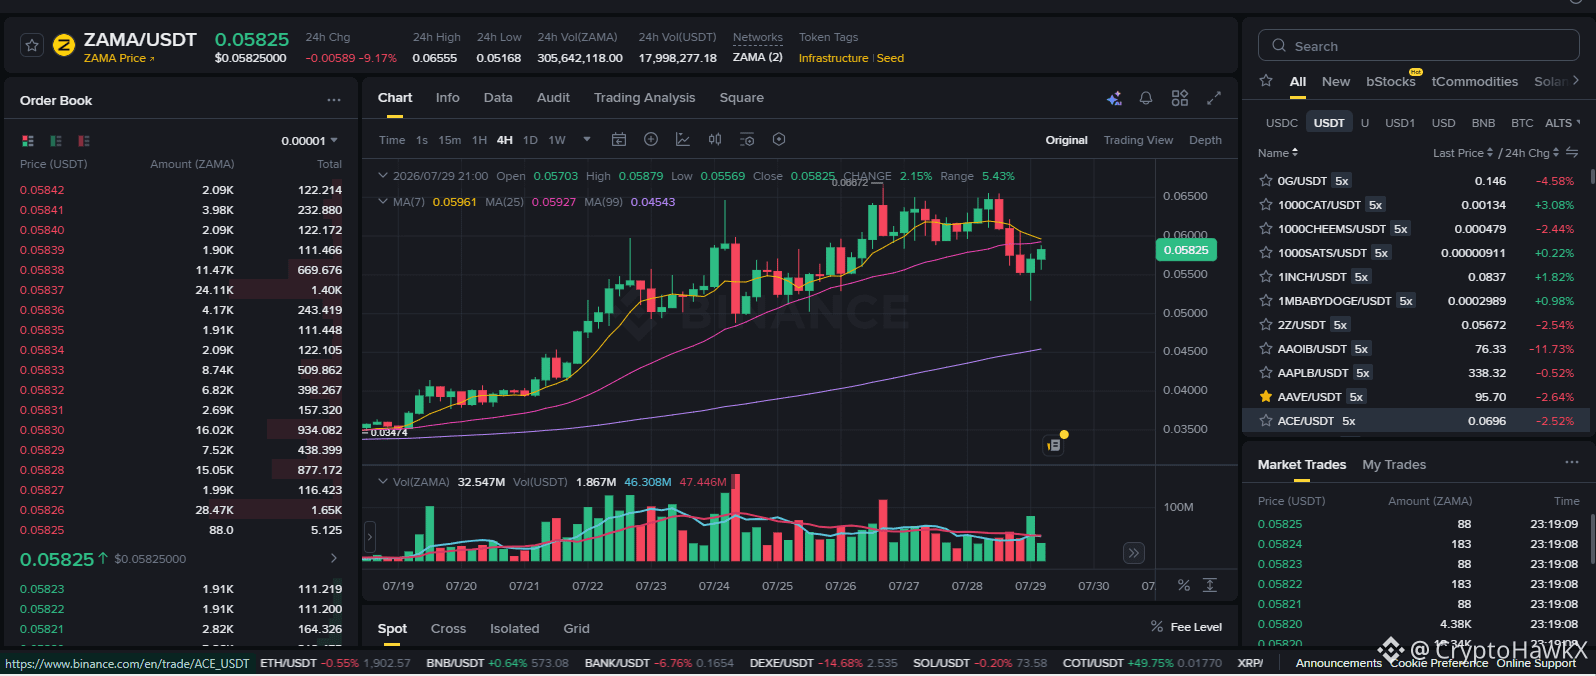Open the ZAMA Price link

[x=119, y=58]
